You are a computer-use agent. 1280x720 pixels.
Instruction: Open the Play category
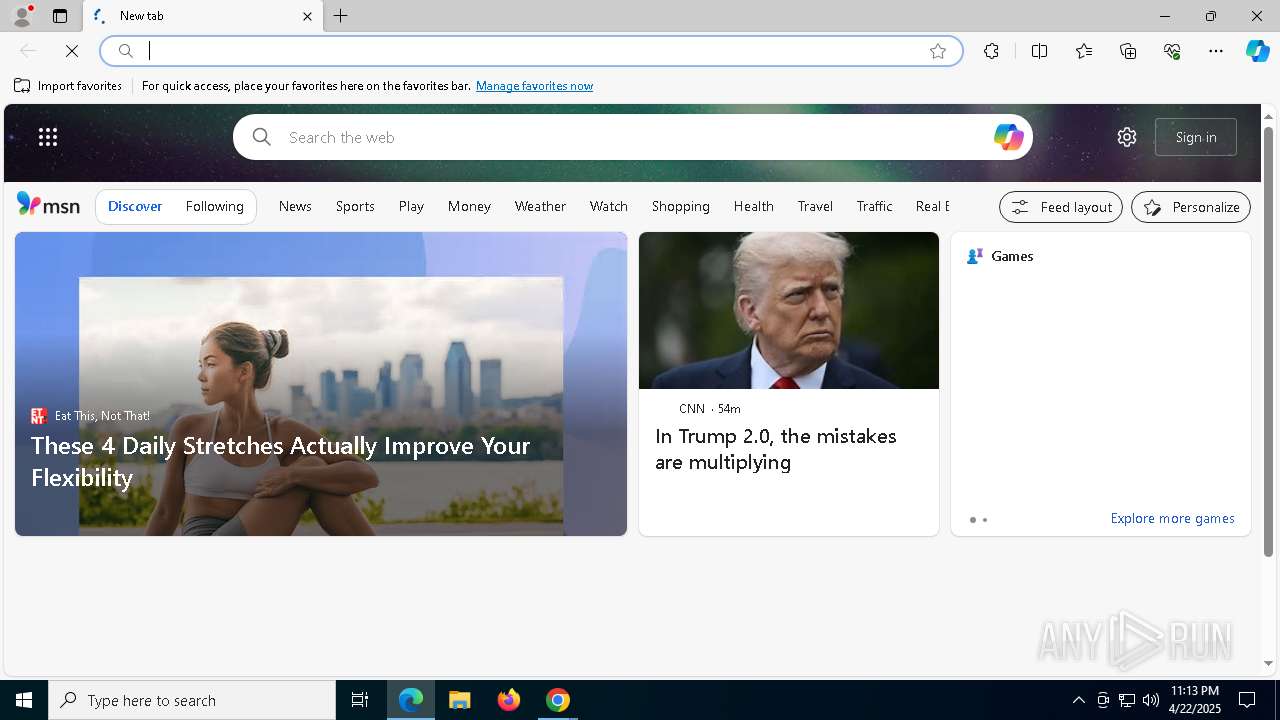point(411,206)
